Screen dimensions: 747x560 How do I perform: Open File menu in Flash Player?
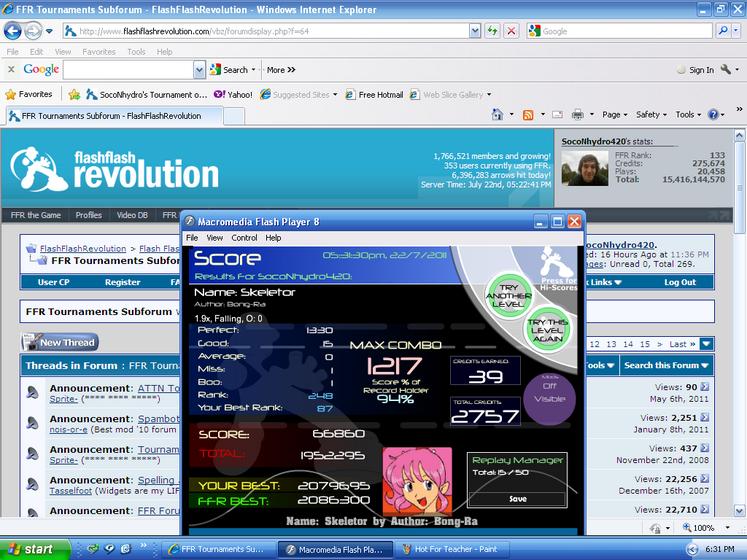(x=192, y=237)
